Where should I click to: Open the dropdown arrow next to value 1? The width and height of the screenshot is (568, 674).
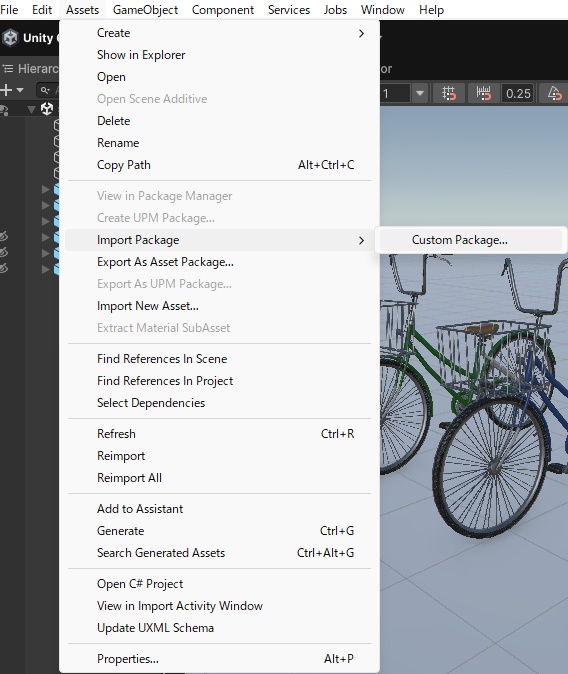[x=420, y=93]
